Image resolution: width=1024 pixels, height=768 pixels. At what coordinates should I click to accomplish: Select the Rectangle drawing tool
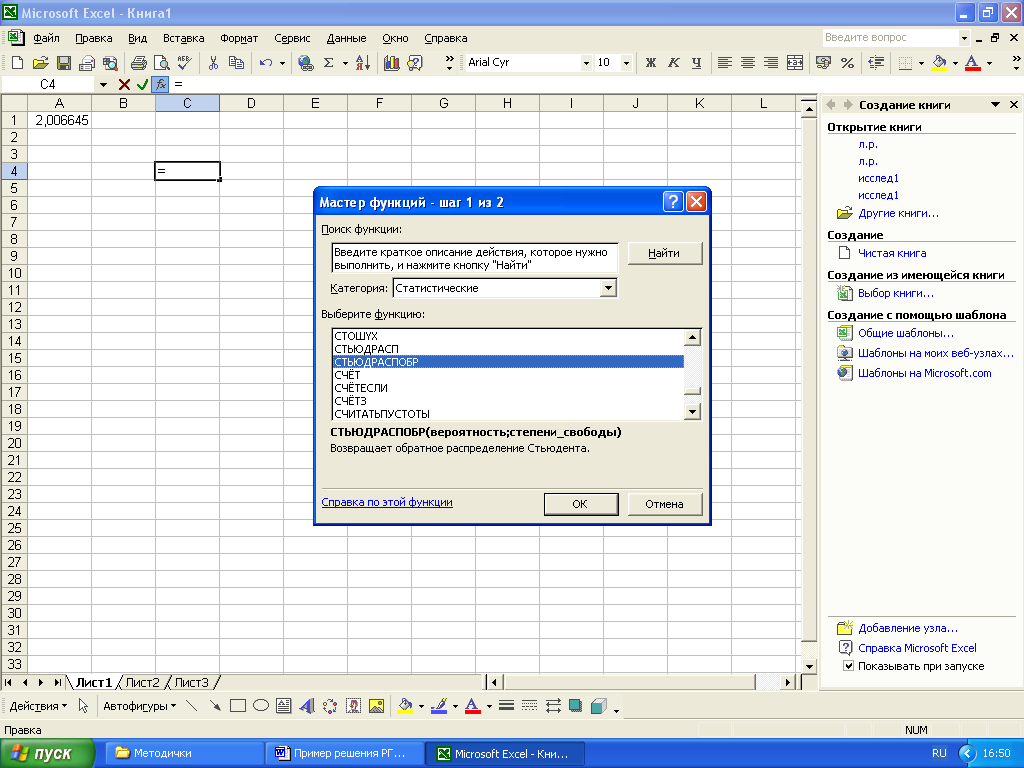coord(238,706)
